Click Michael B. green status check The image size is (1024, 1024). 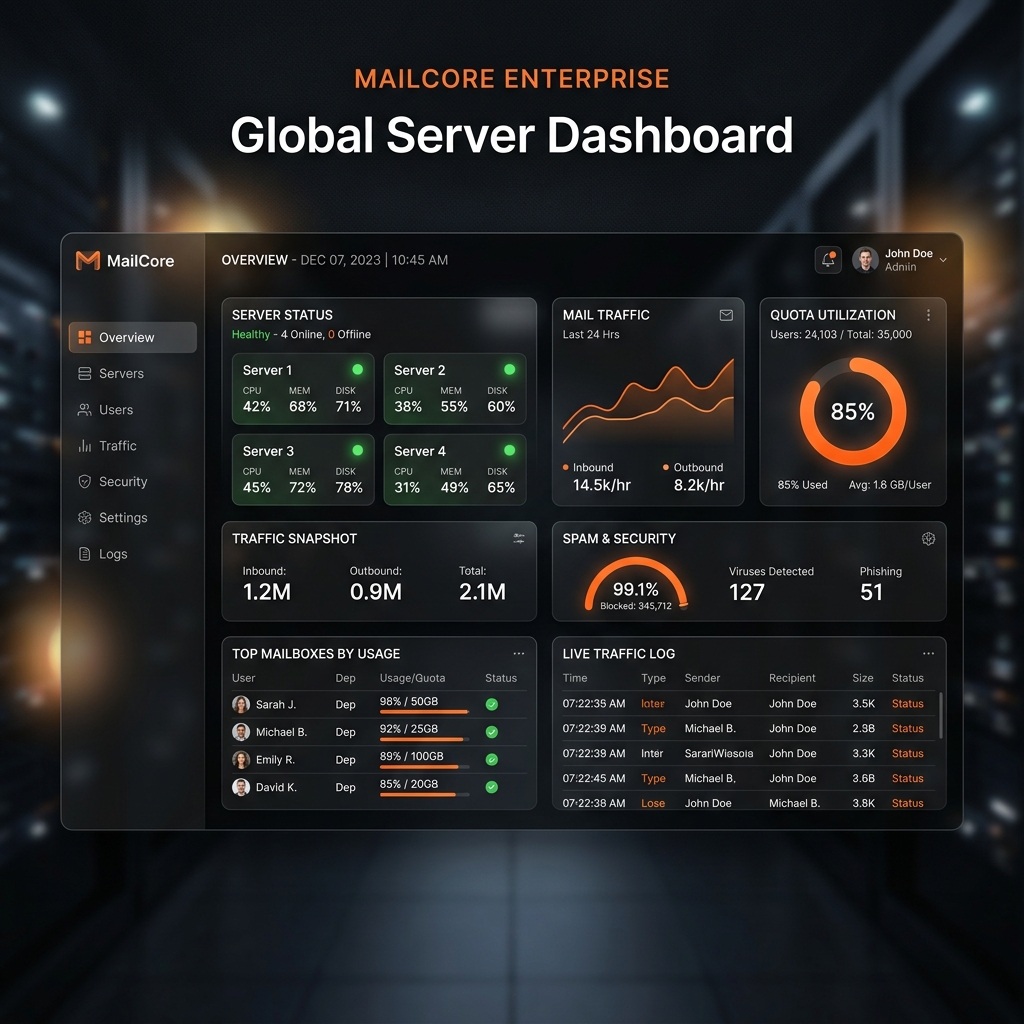click(x=492, y=732)
